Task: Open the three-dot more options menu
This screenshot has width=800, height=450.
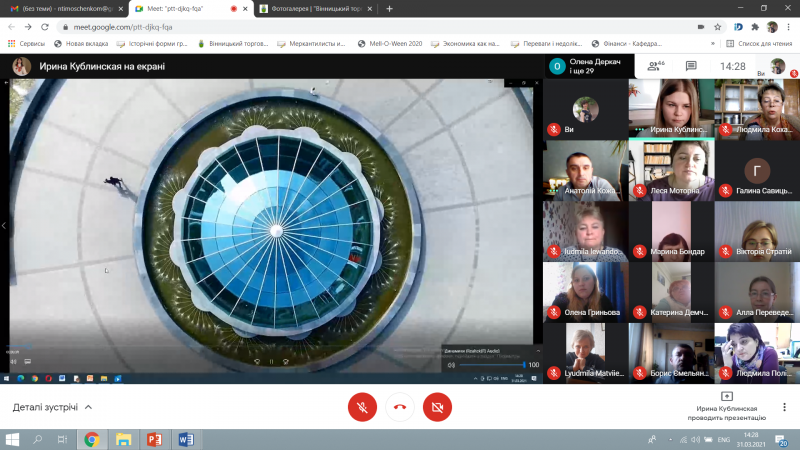Action: click(784, 407)
